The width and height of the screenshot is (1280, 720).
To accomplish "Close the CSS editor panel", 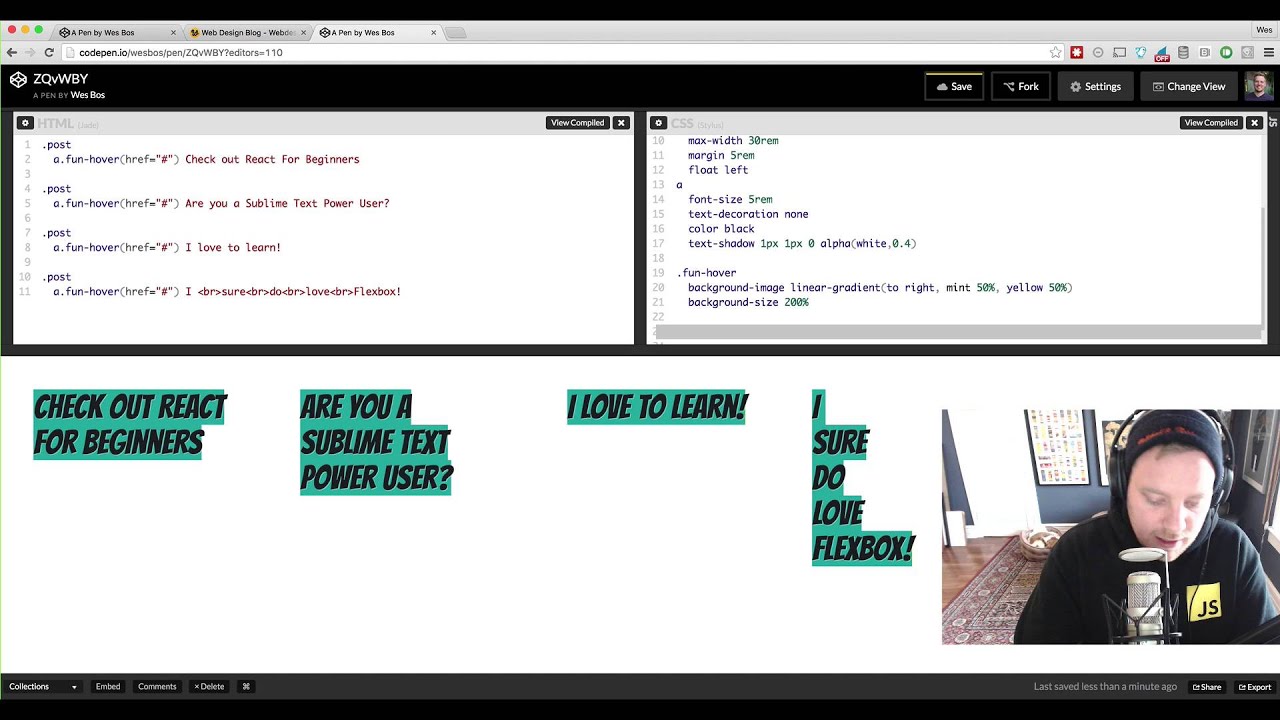I will coord(1254,123).
